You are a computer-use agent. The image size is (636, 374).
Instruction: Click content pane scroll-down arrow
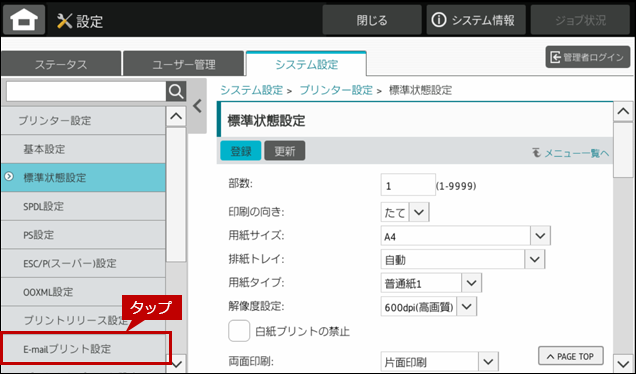(623, 363)
